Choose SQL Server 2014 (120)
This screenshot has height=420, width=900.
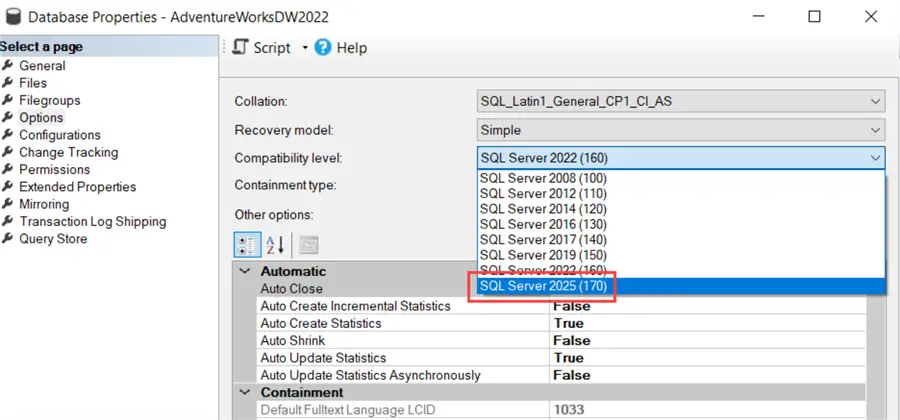pos(680,209)
